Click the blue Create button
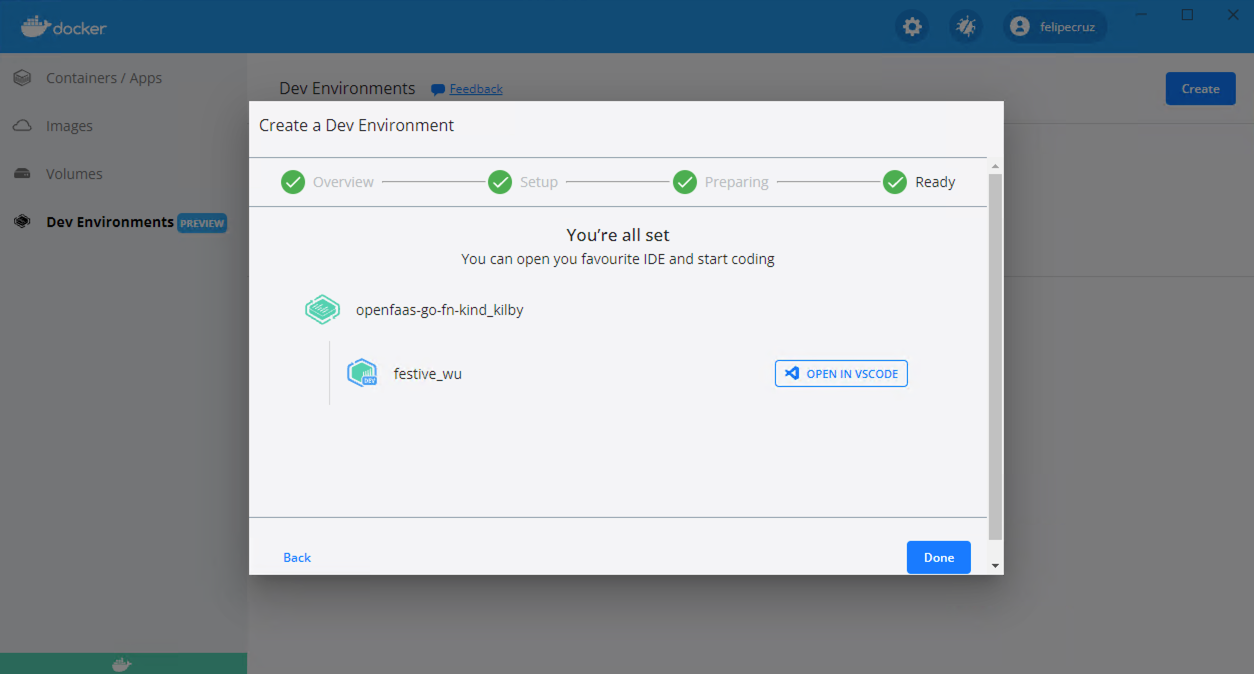The height and width of the screenshot is (674, 1254). pyautogui.click(x=1200, y=88)
